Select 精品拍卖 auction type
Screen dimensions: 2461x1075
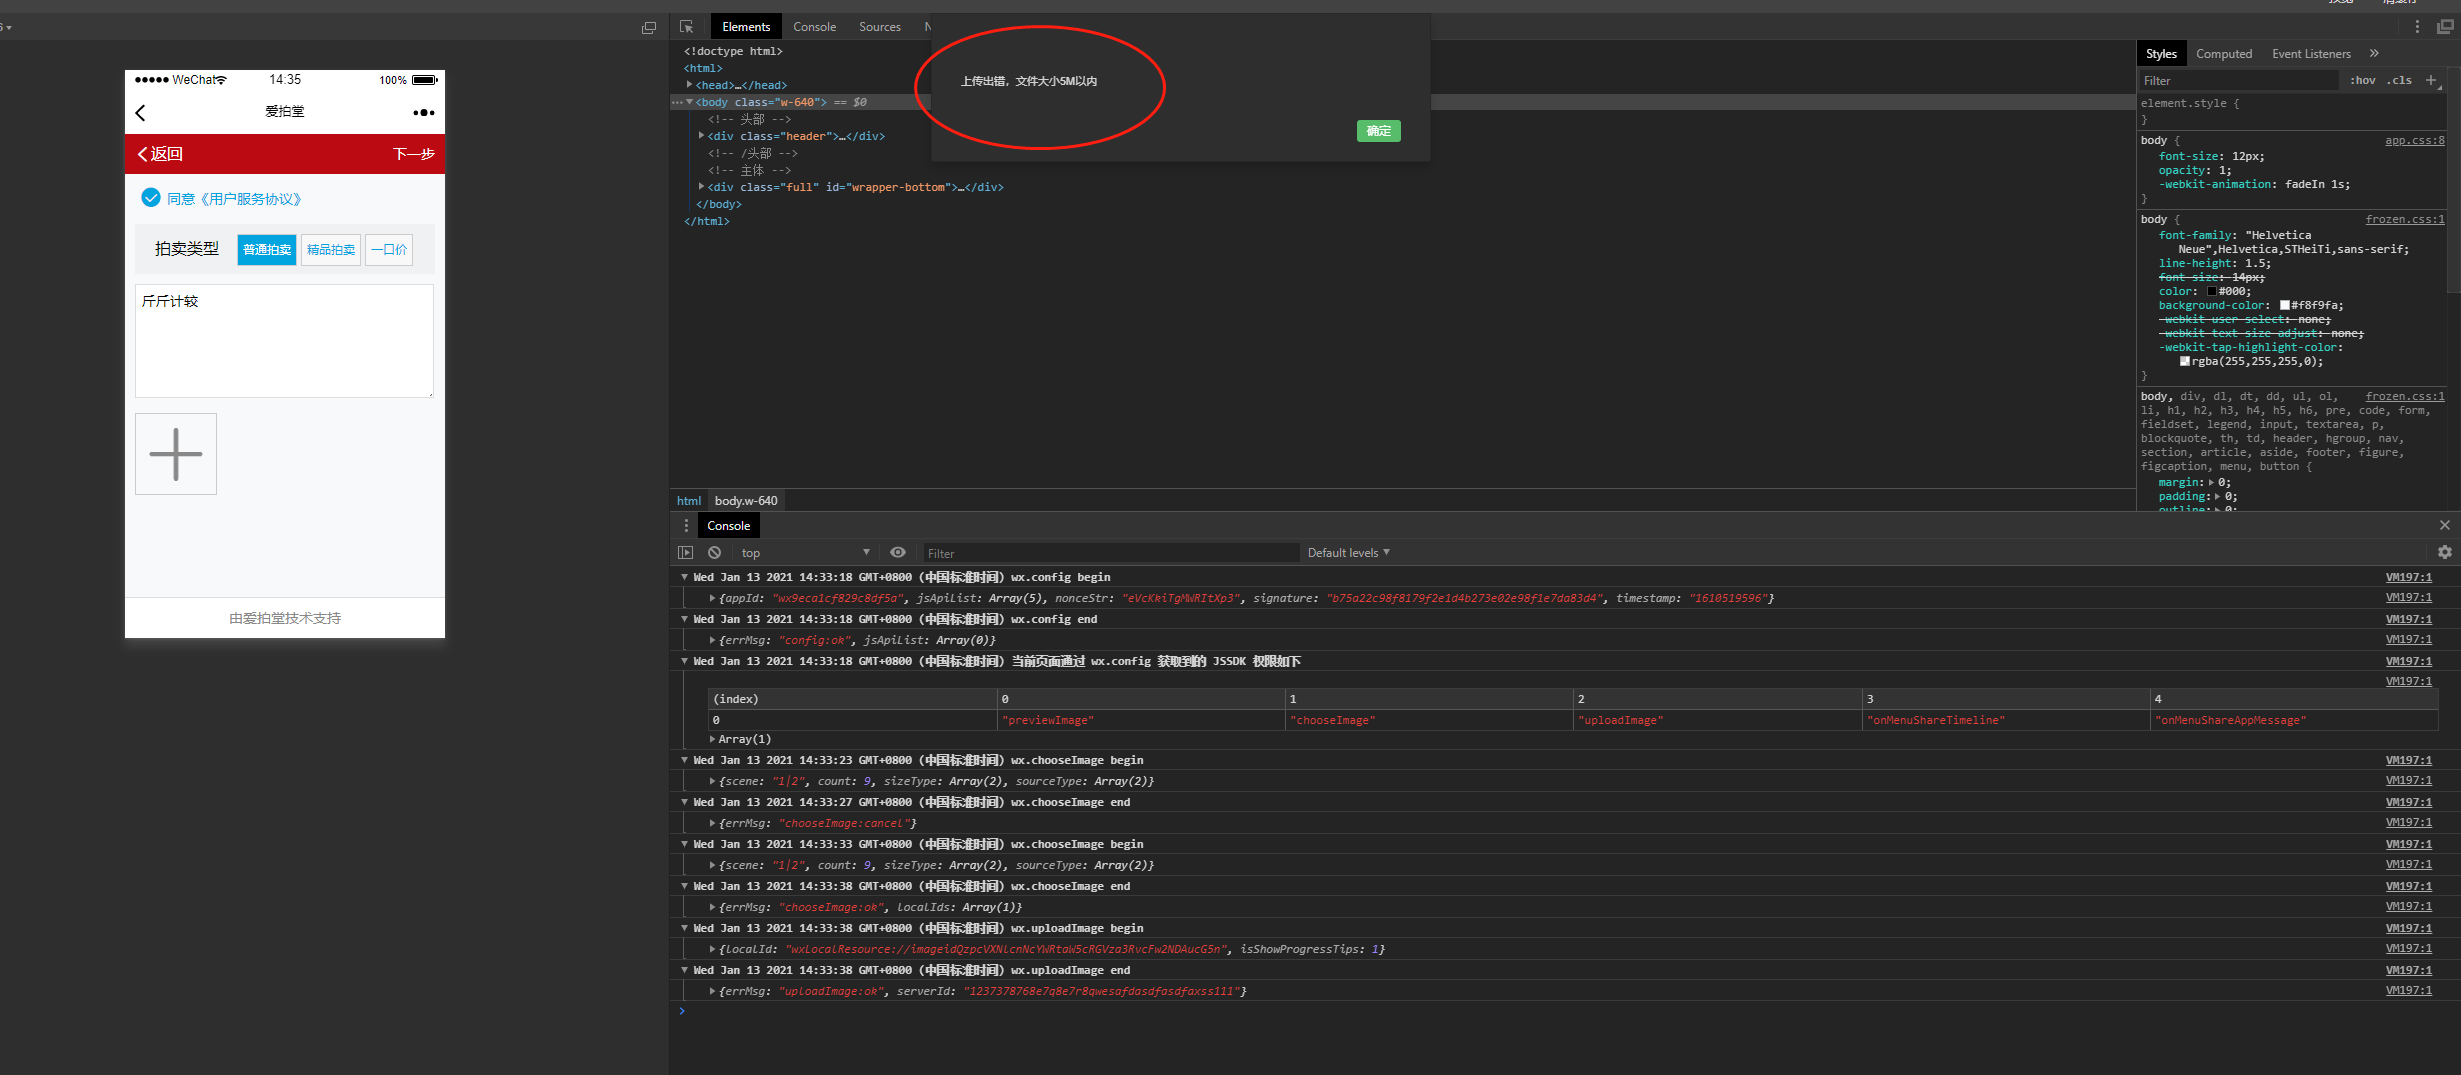(331, 250)
